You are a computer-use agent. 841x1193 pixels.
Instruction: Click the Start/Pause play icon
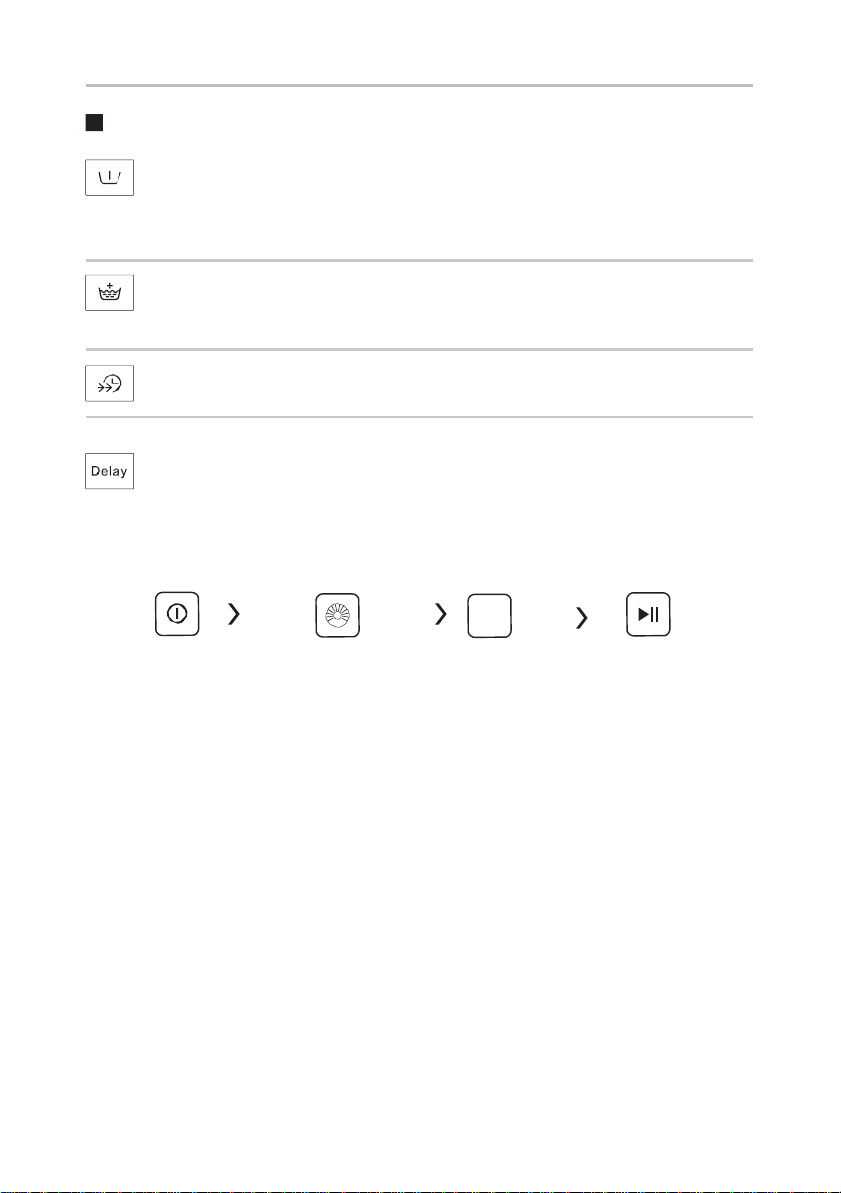[648, 614]
